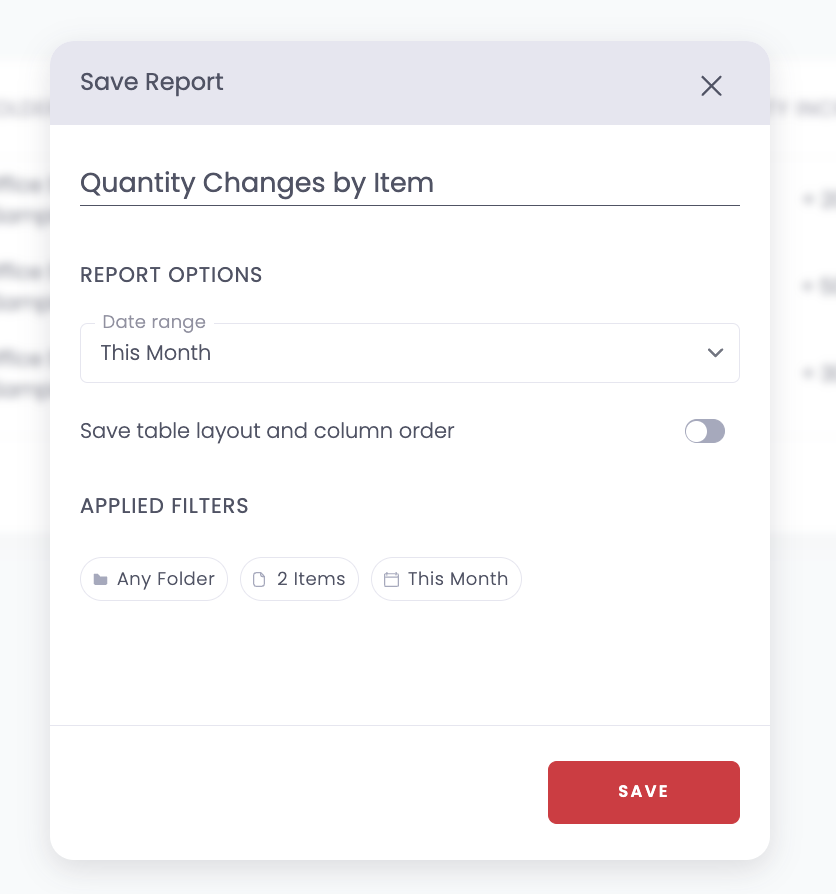Image resolution: width=836 pixels, height=894 pixels.
Task: Click the APPLIED FILTERS heading
Action: 164,506
